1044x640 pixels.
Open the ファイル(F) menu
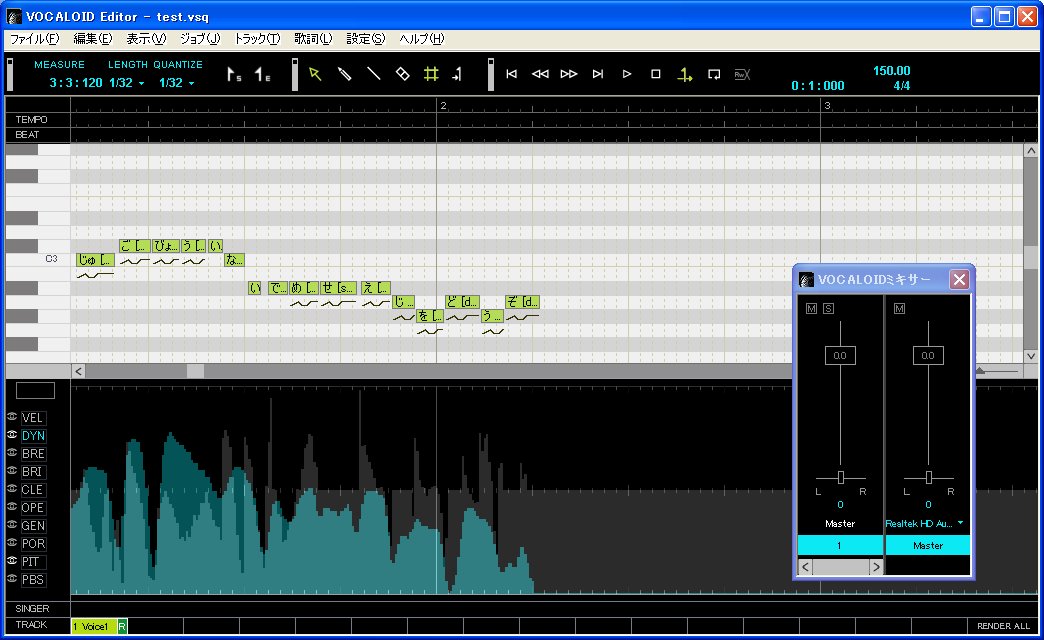pyautogui.click(x=35, y=39)
